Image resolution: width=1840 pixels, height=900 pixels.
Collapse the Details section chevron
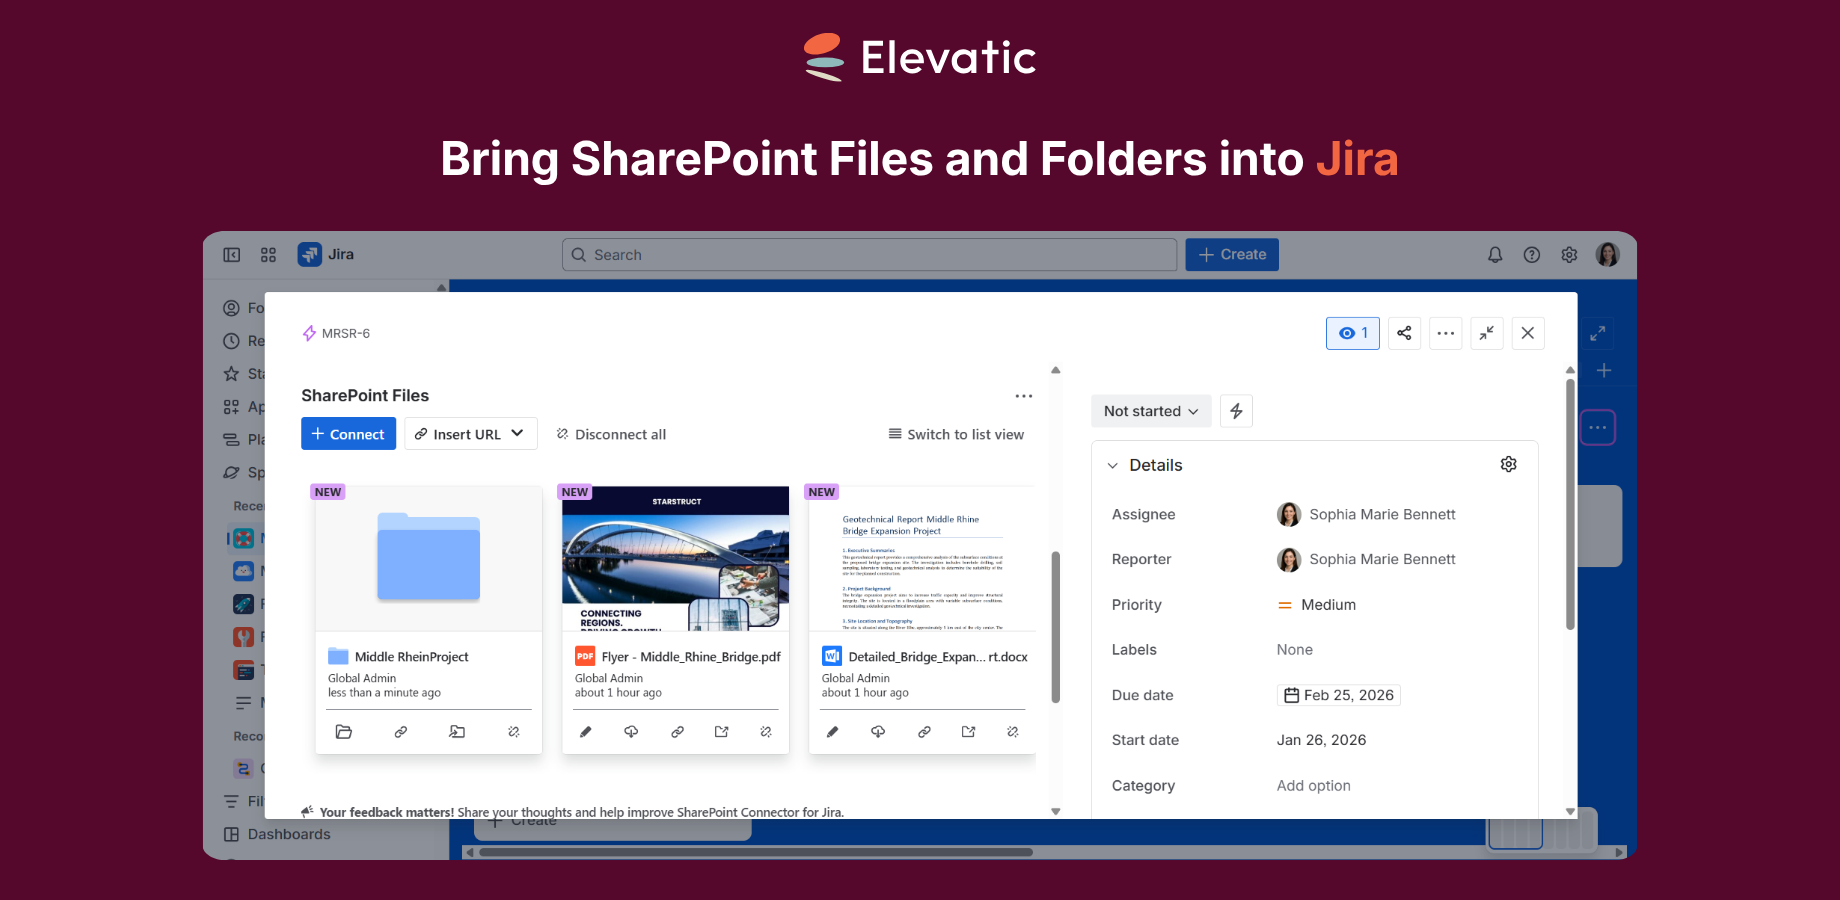[1112, 465]
